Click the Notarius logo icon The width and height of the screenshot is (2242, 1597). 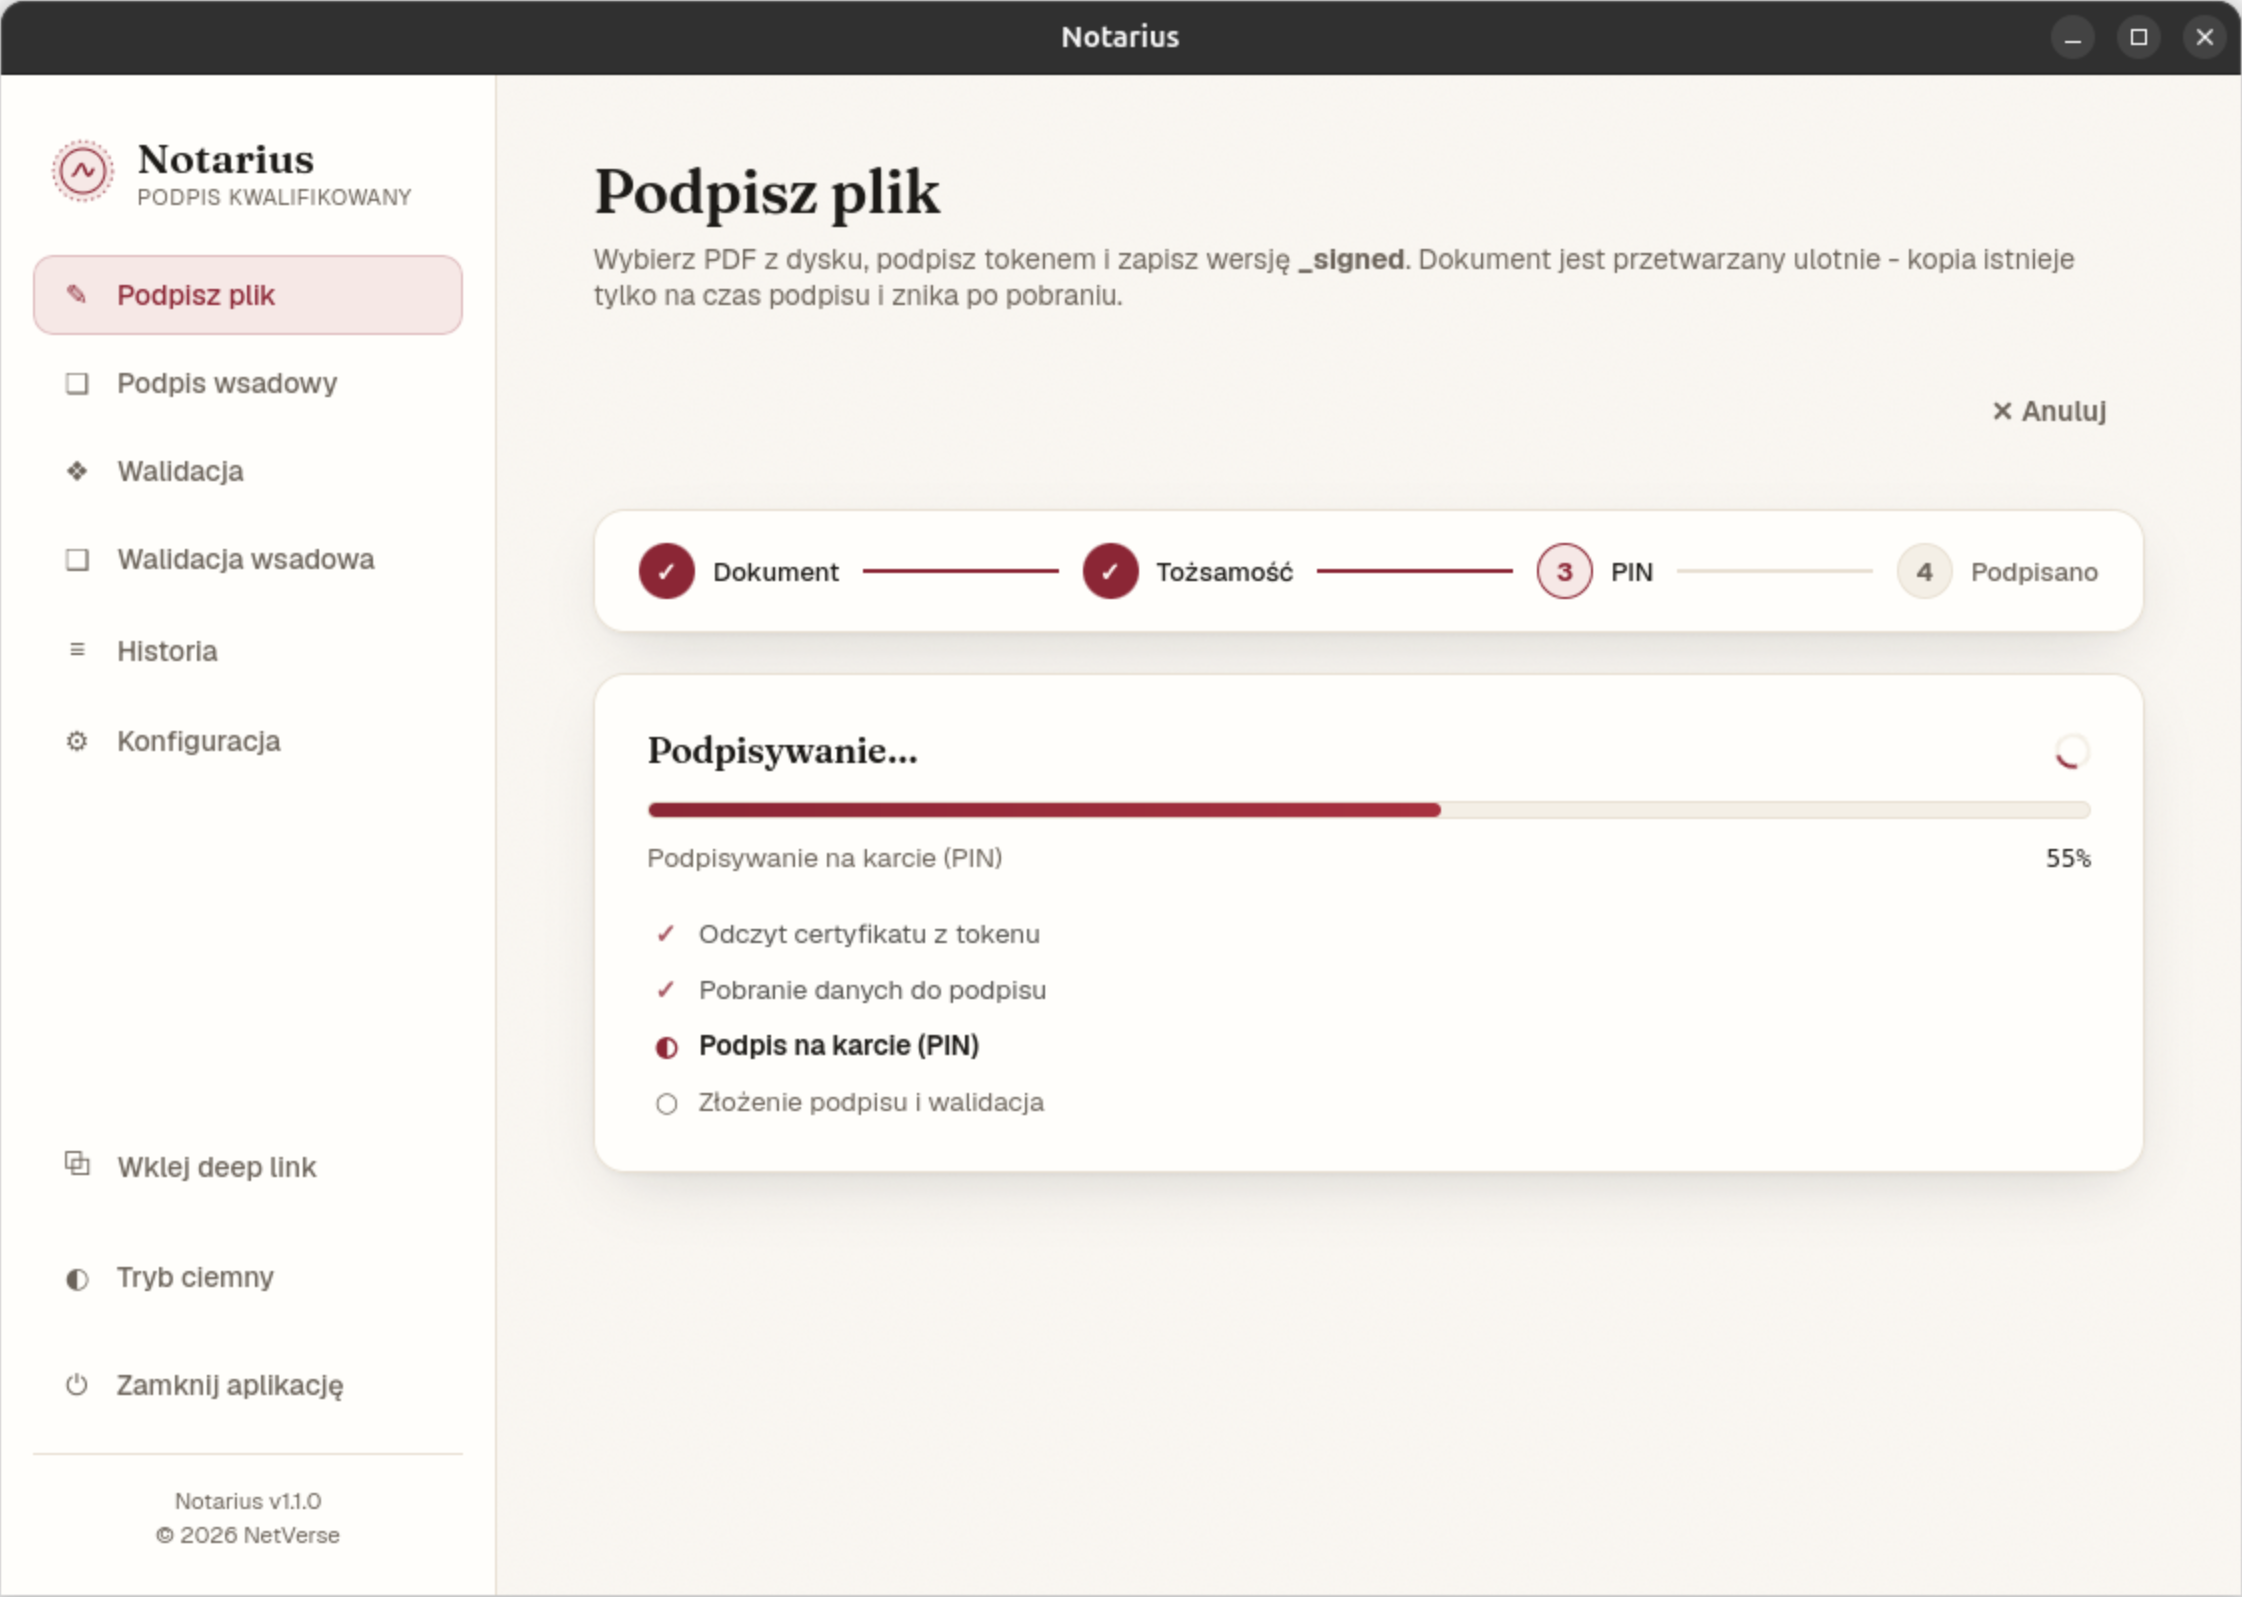(83, 171)
